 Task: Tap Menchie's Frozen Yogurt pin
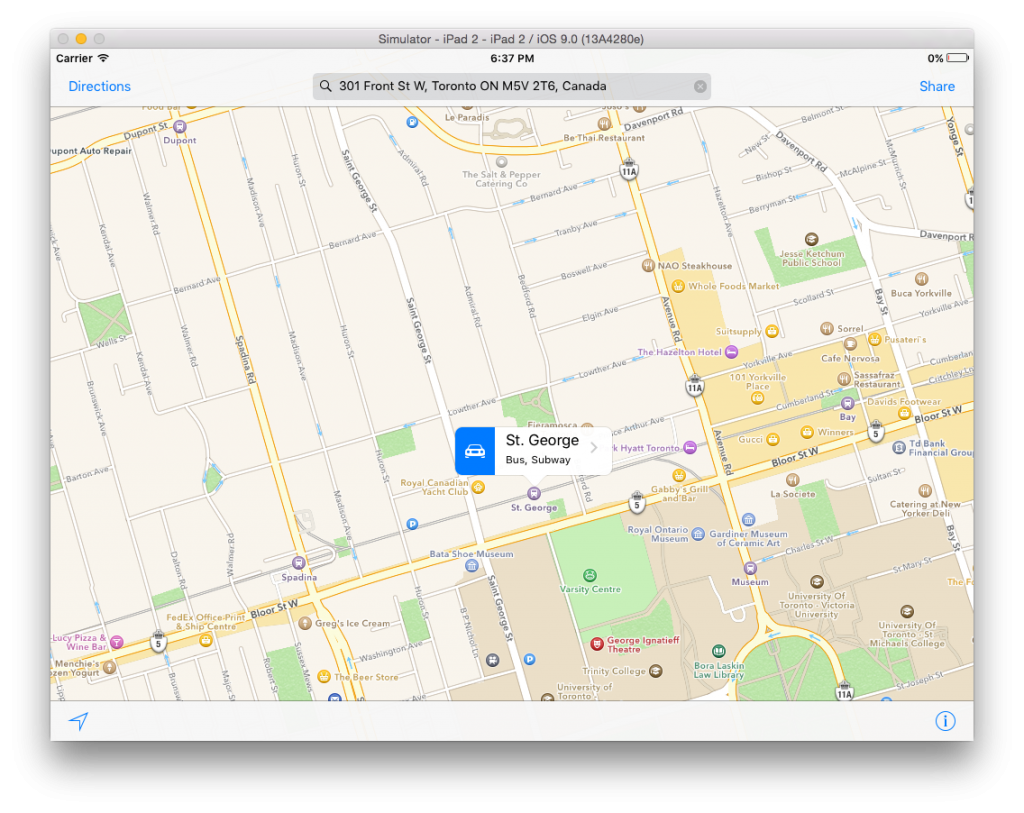pos(109,667)
